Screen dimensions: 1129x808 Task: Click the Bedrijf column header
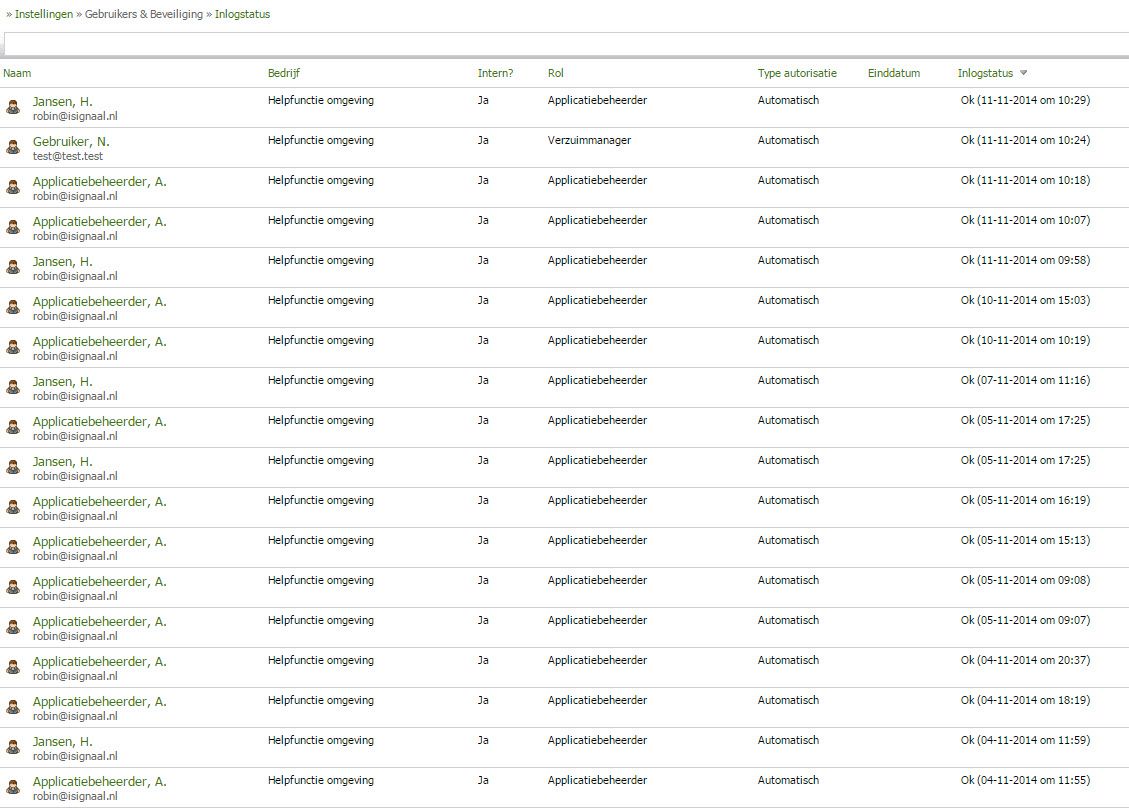tap(284, 73)
